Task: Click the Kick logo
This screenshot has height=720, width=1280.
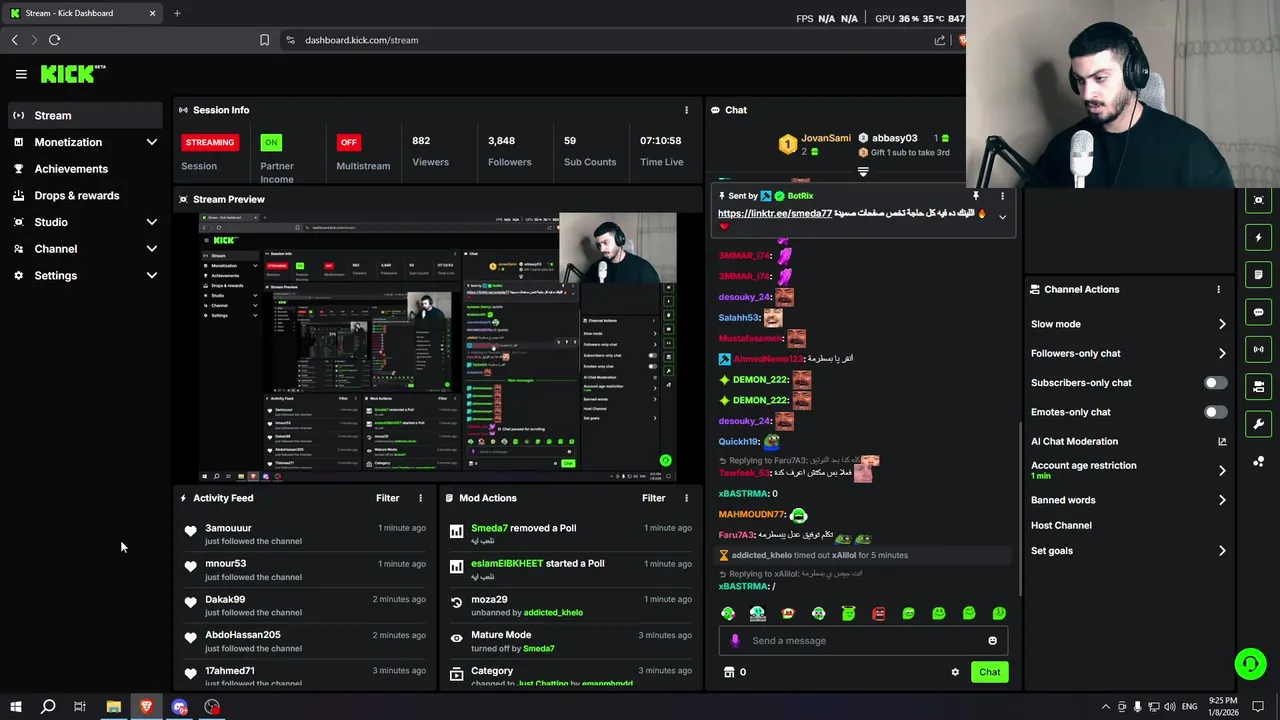Action: point(72,74)
